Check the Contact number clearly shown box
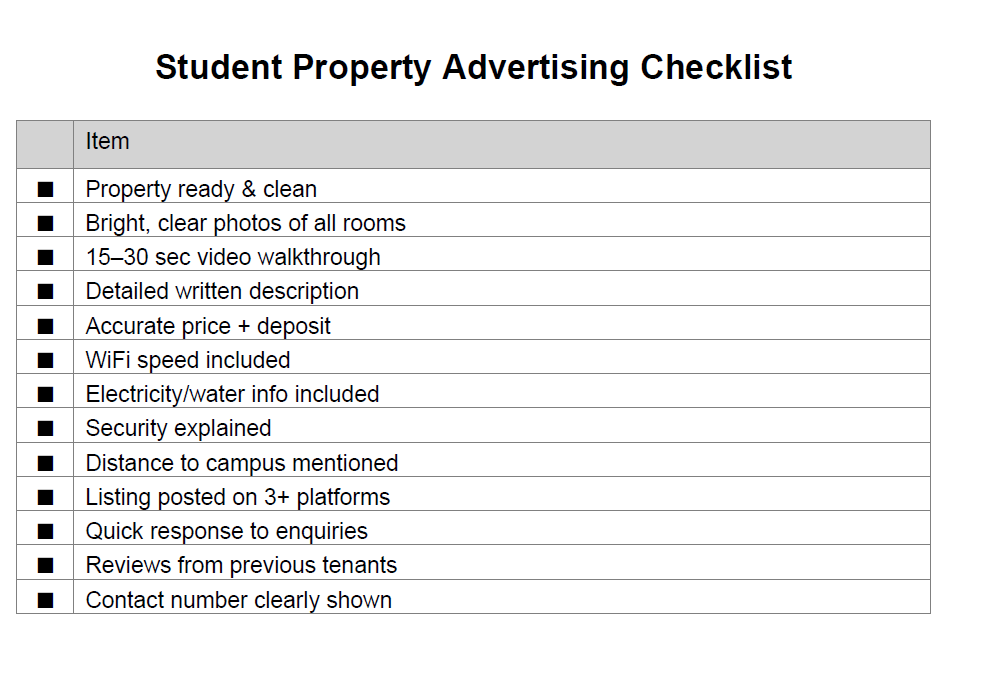This screenshot has height=690, width=981. [x=45, y=600]
